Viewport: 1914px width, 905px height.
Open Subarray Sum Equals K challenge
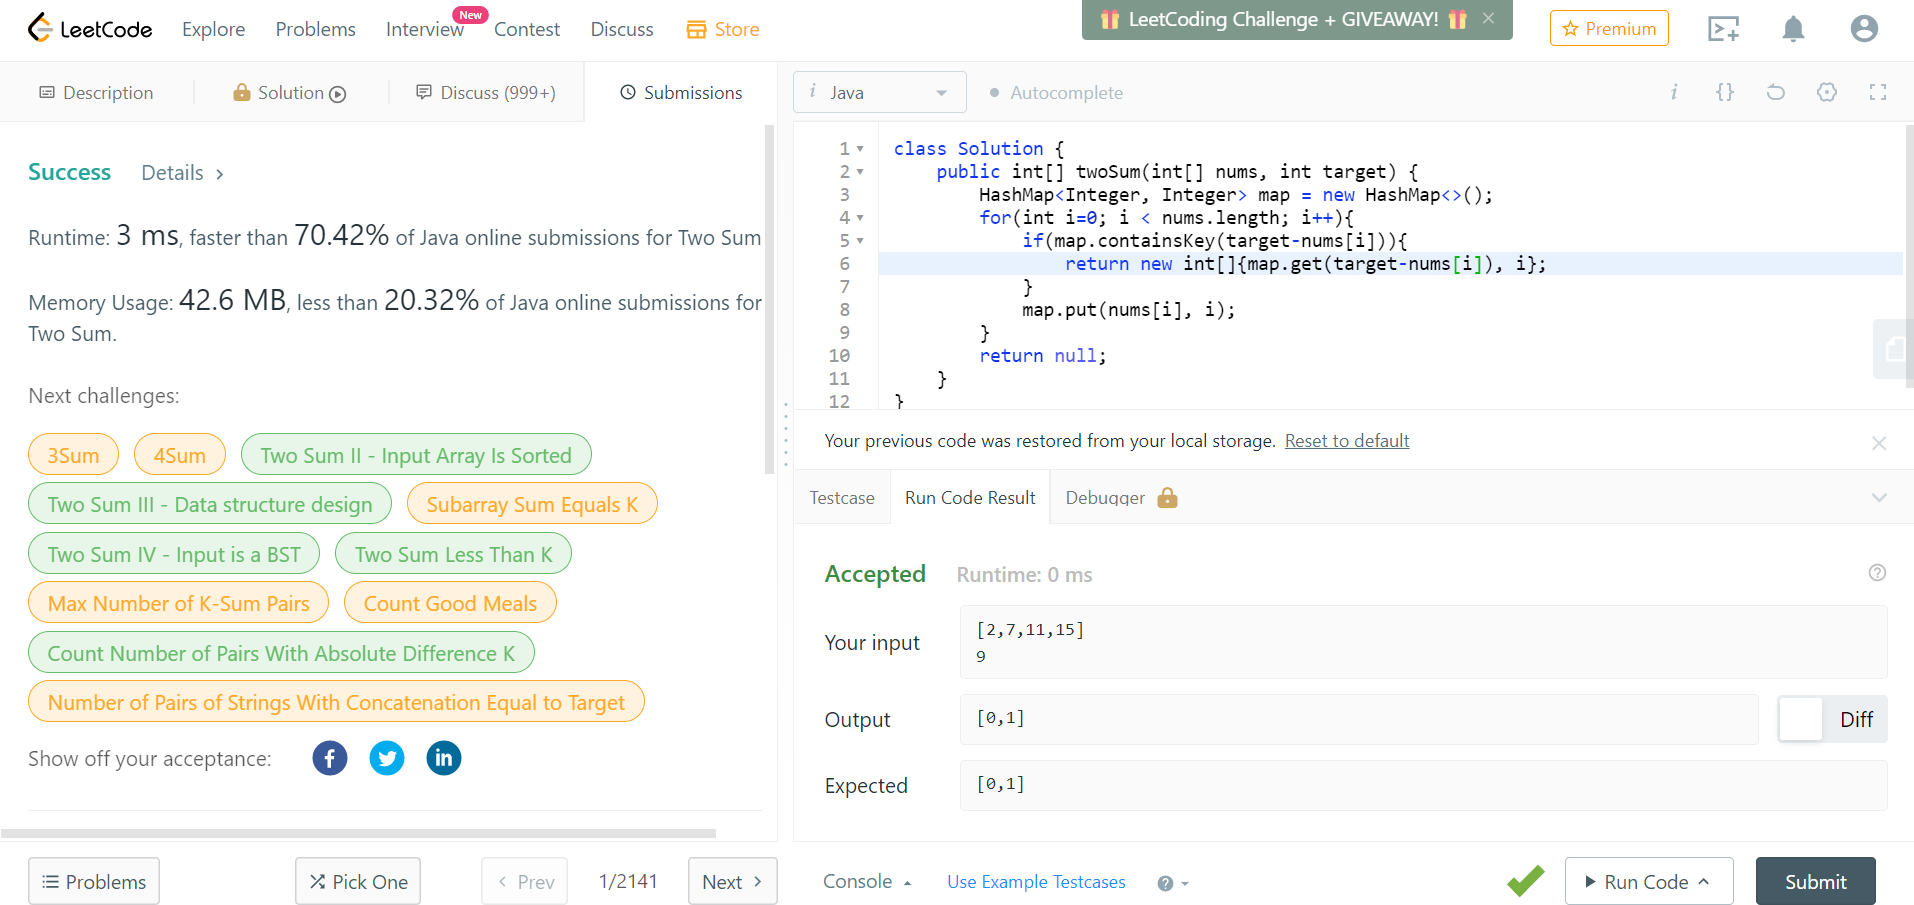[x=532, y=504]
